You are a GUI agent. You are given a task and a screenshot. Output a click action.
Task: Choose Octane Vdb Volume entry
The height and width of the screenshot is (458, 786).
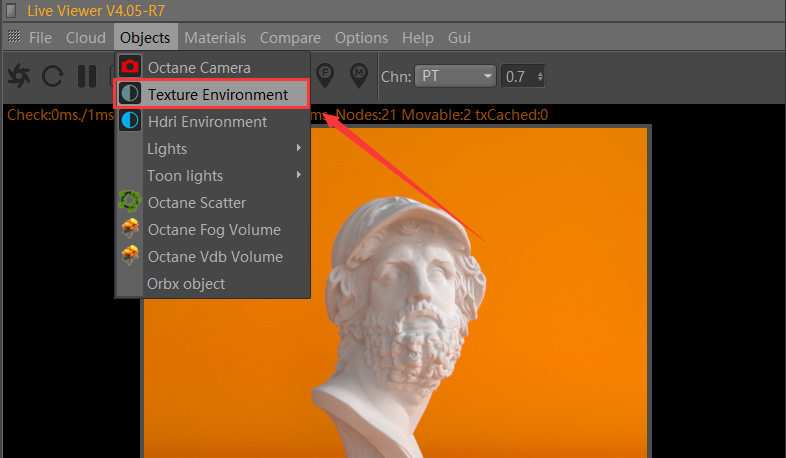213,257
